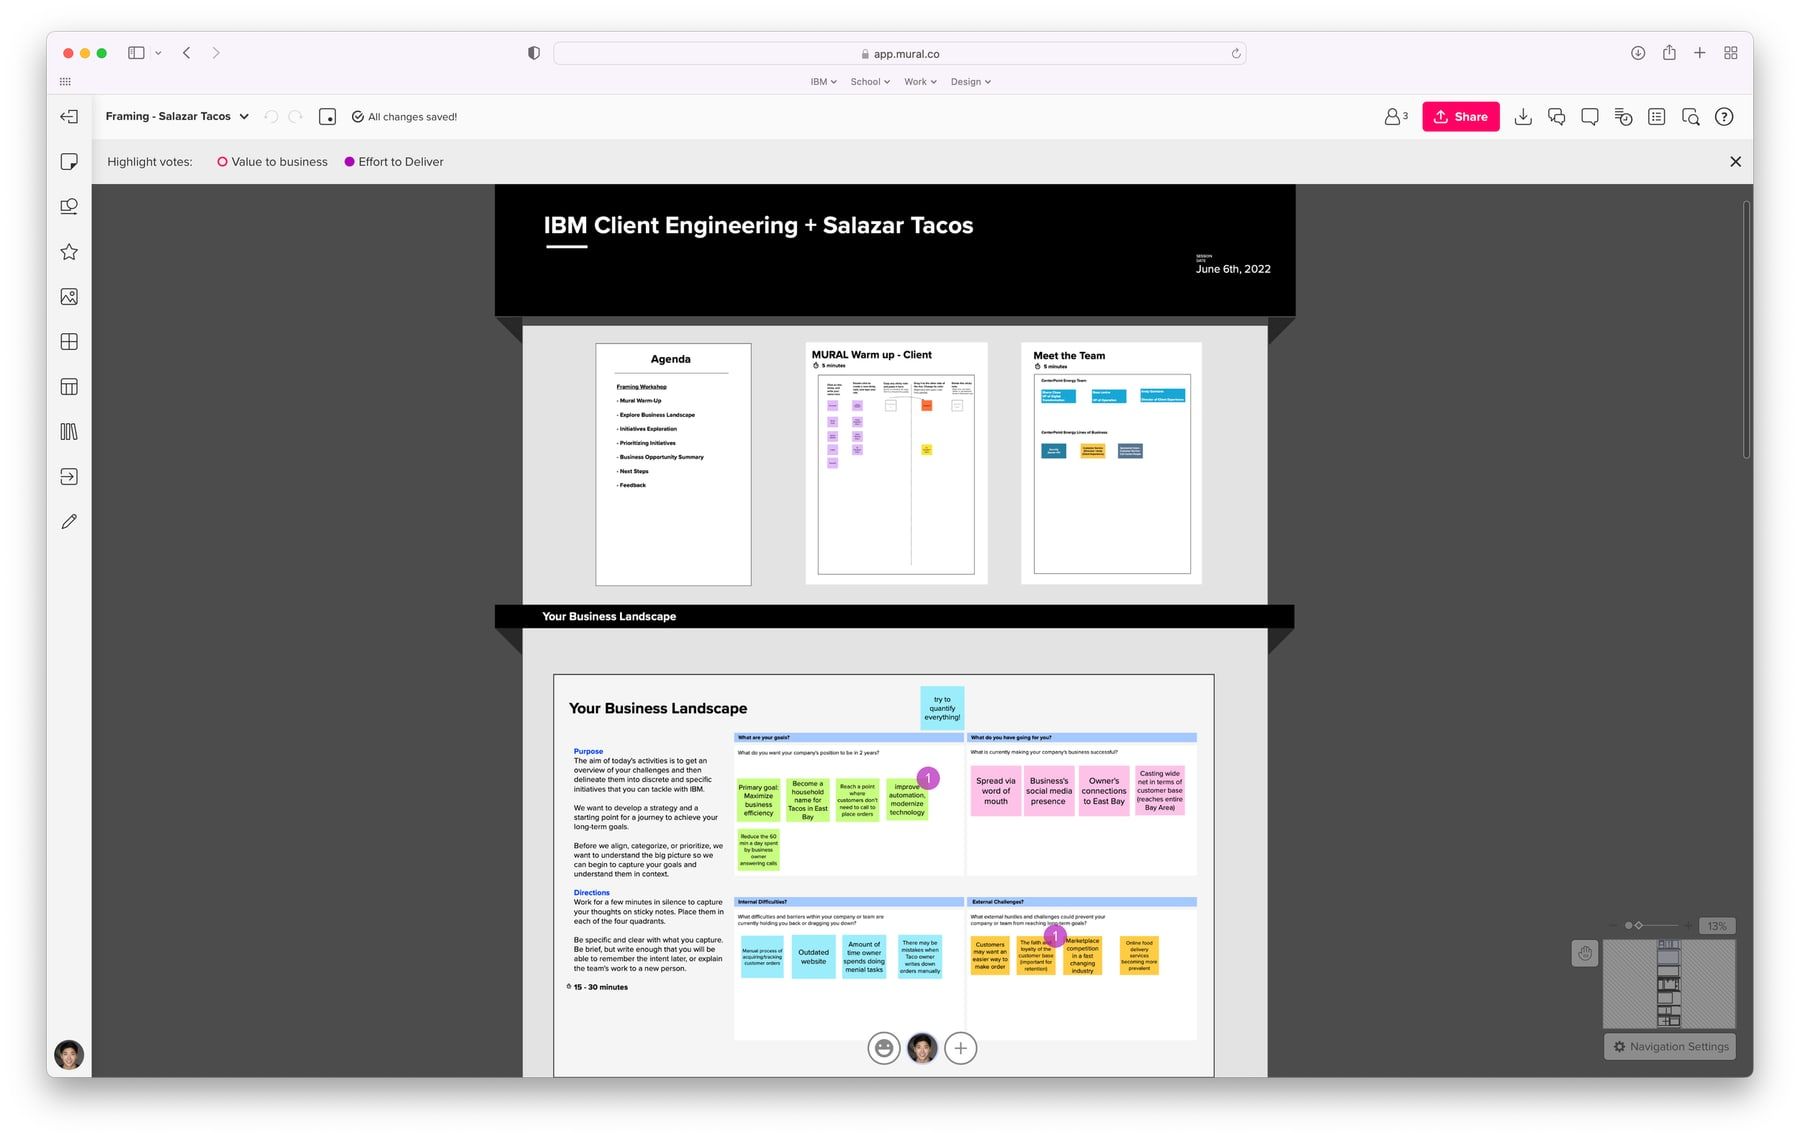View the 3 collaborators in mural
Viewport: 1800px width, 1139px height.
tap(1395, 117)
